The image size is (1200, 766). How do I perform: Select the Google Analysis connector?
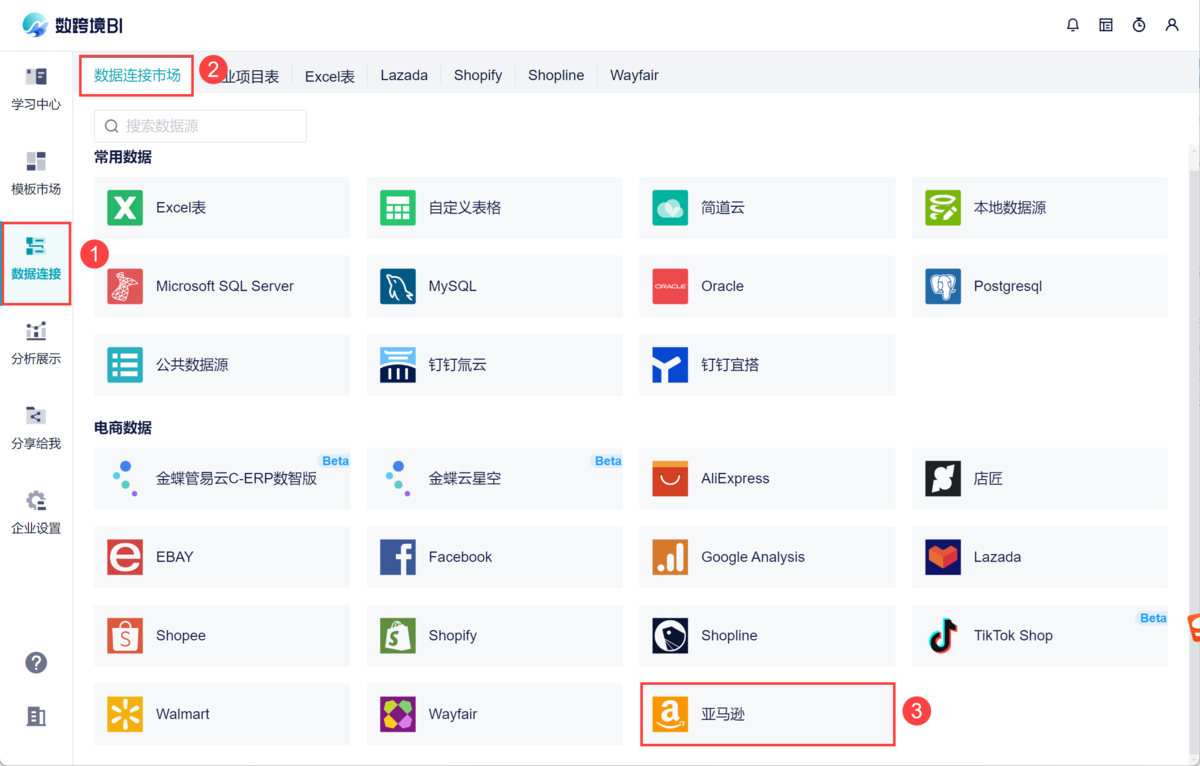[x=767, y=557]
